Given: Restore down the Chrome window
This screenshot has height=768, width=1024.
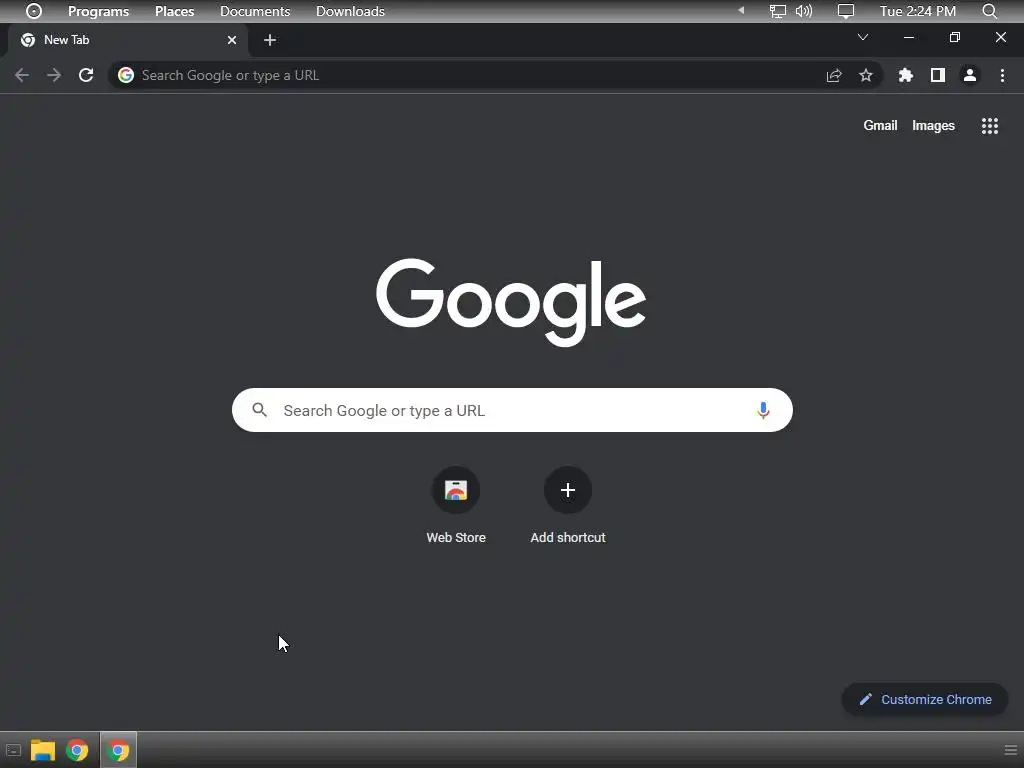Looking at the screenshot, I should pyautogui.click(x=955, y=37).
